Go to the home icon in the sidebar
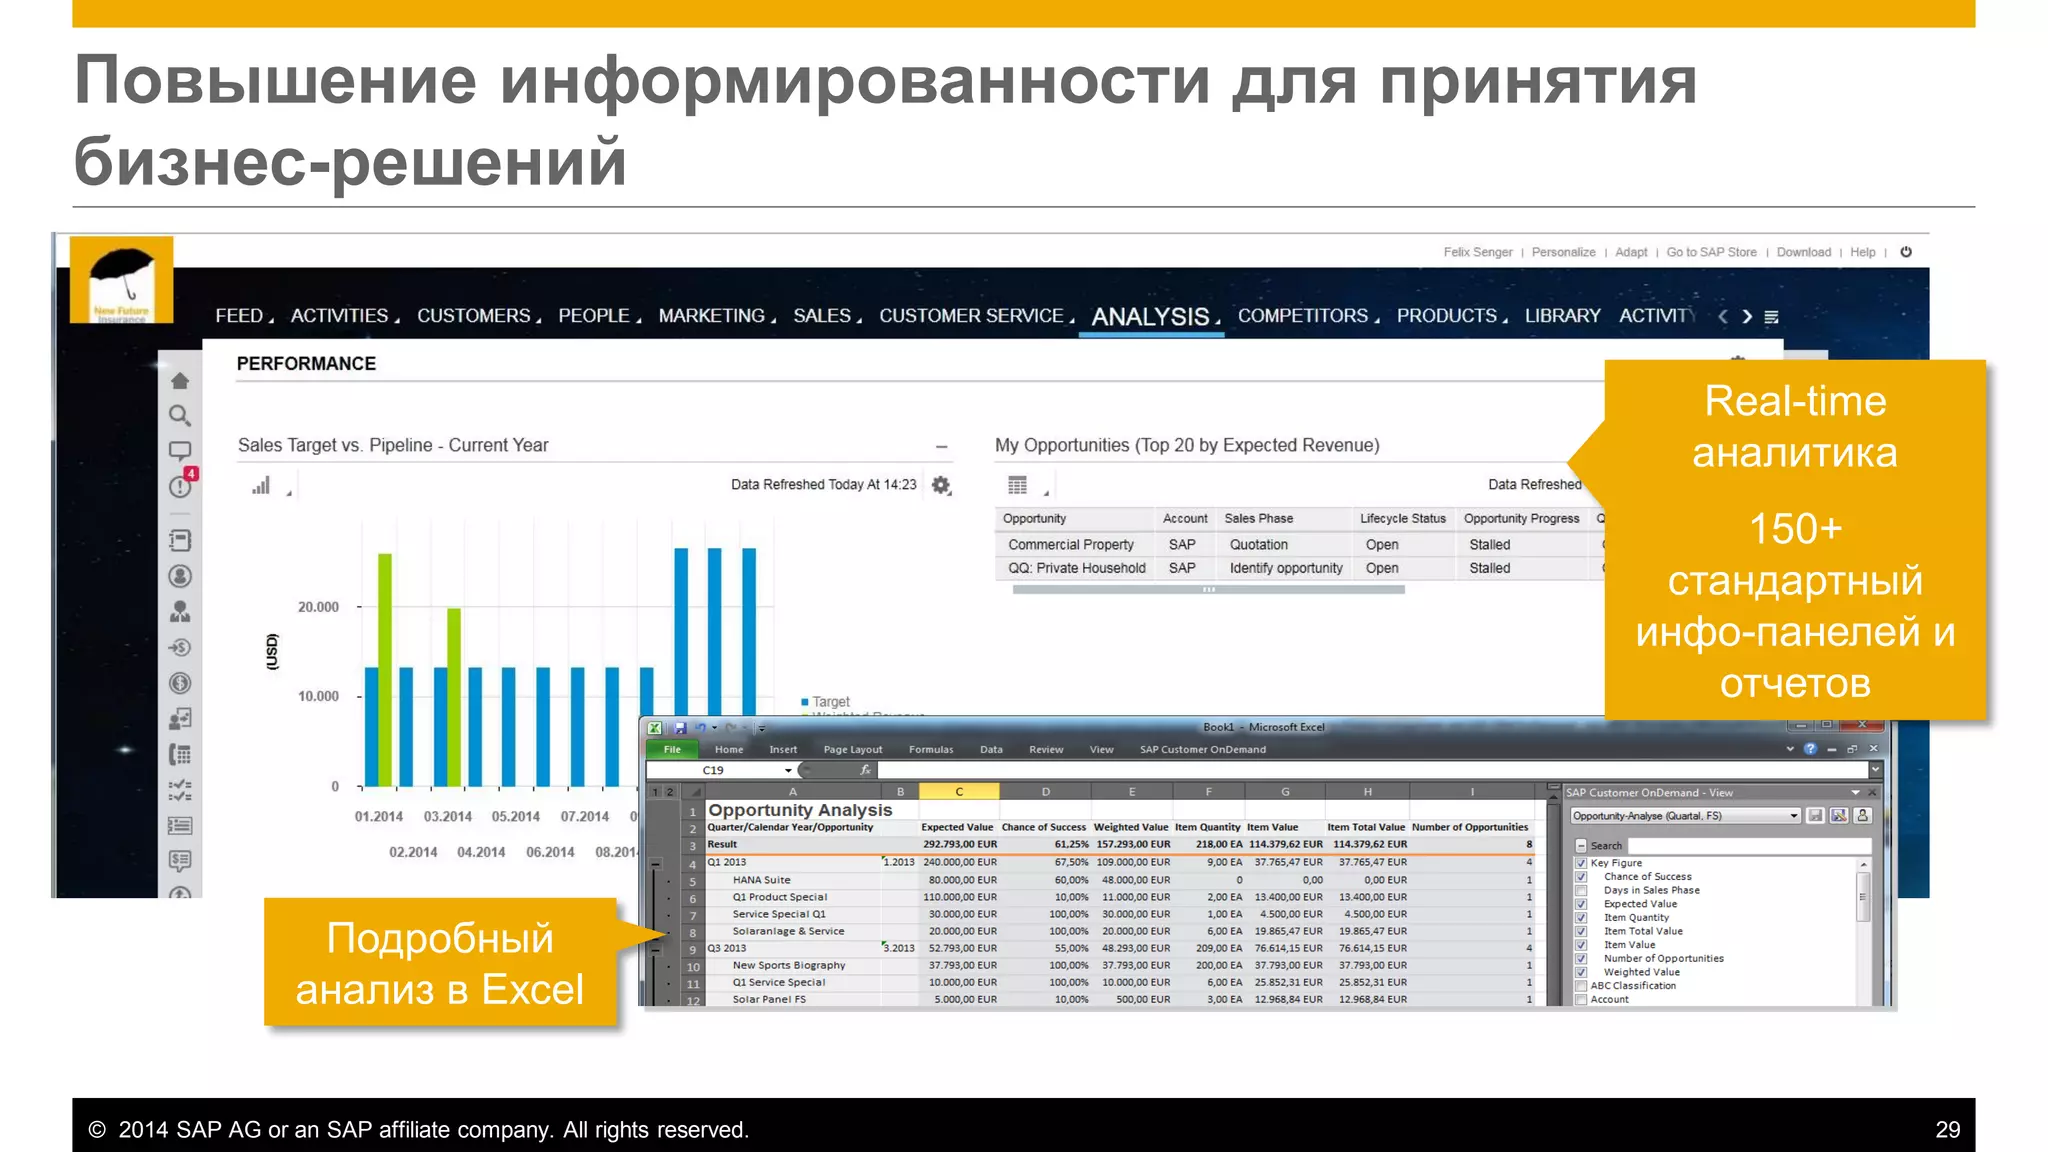This screenshot has width=2048, height=1152. click(x=180, y=381)
